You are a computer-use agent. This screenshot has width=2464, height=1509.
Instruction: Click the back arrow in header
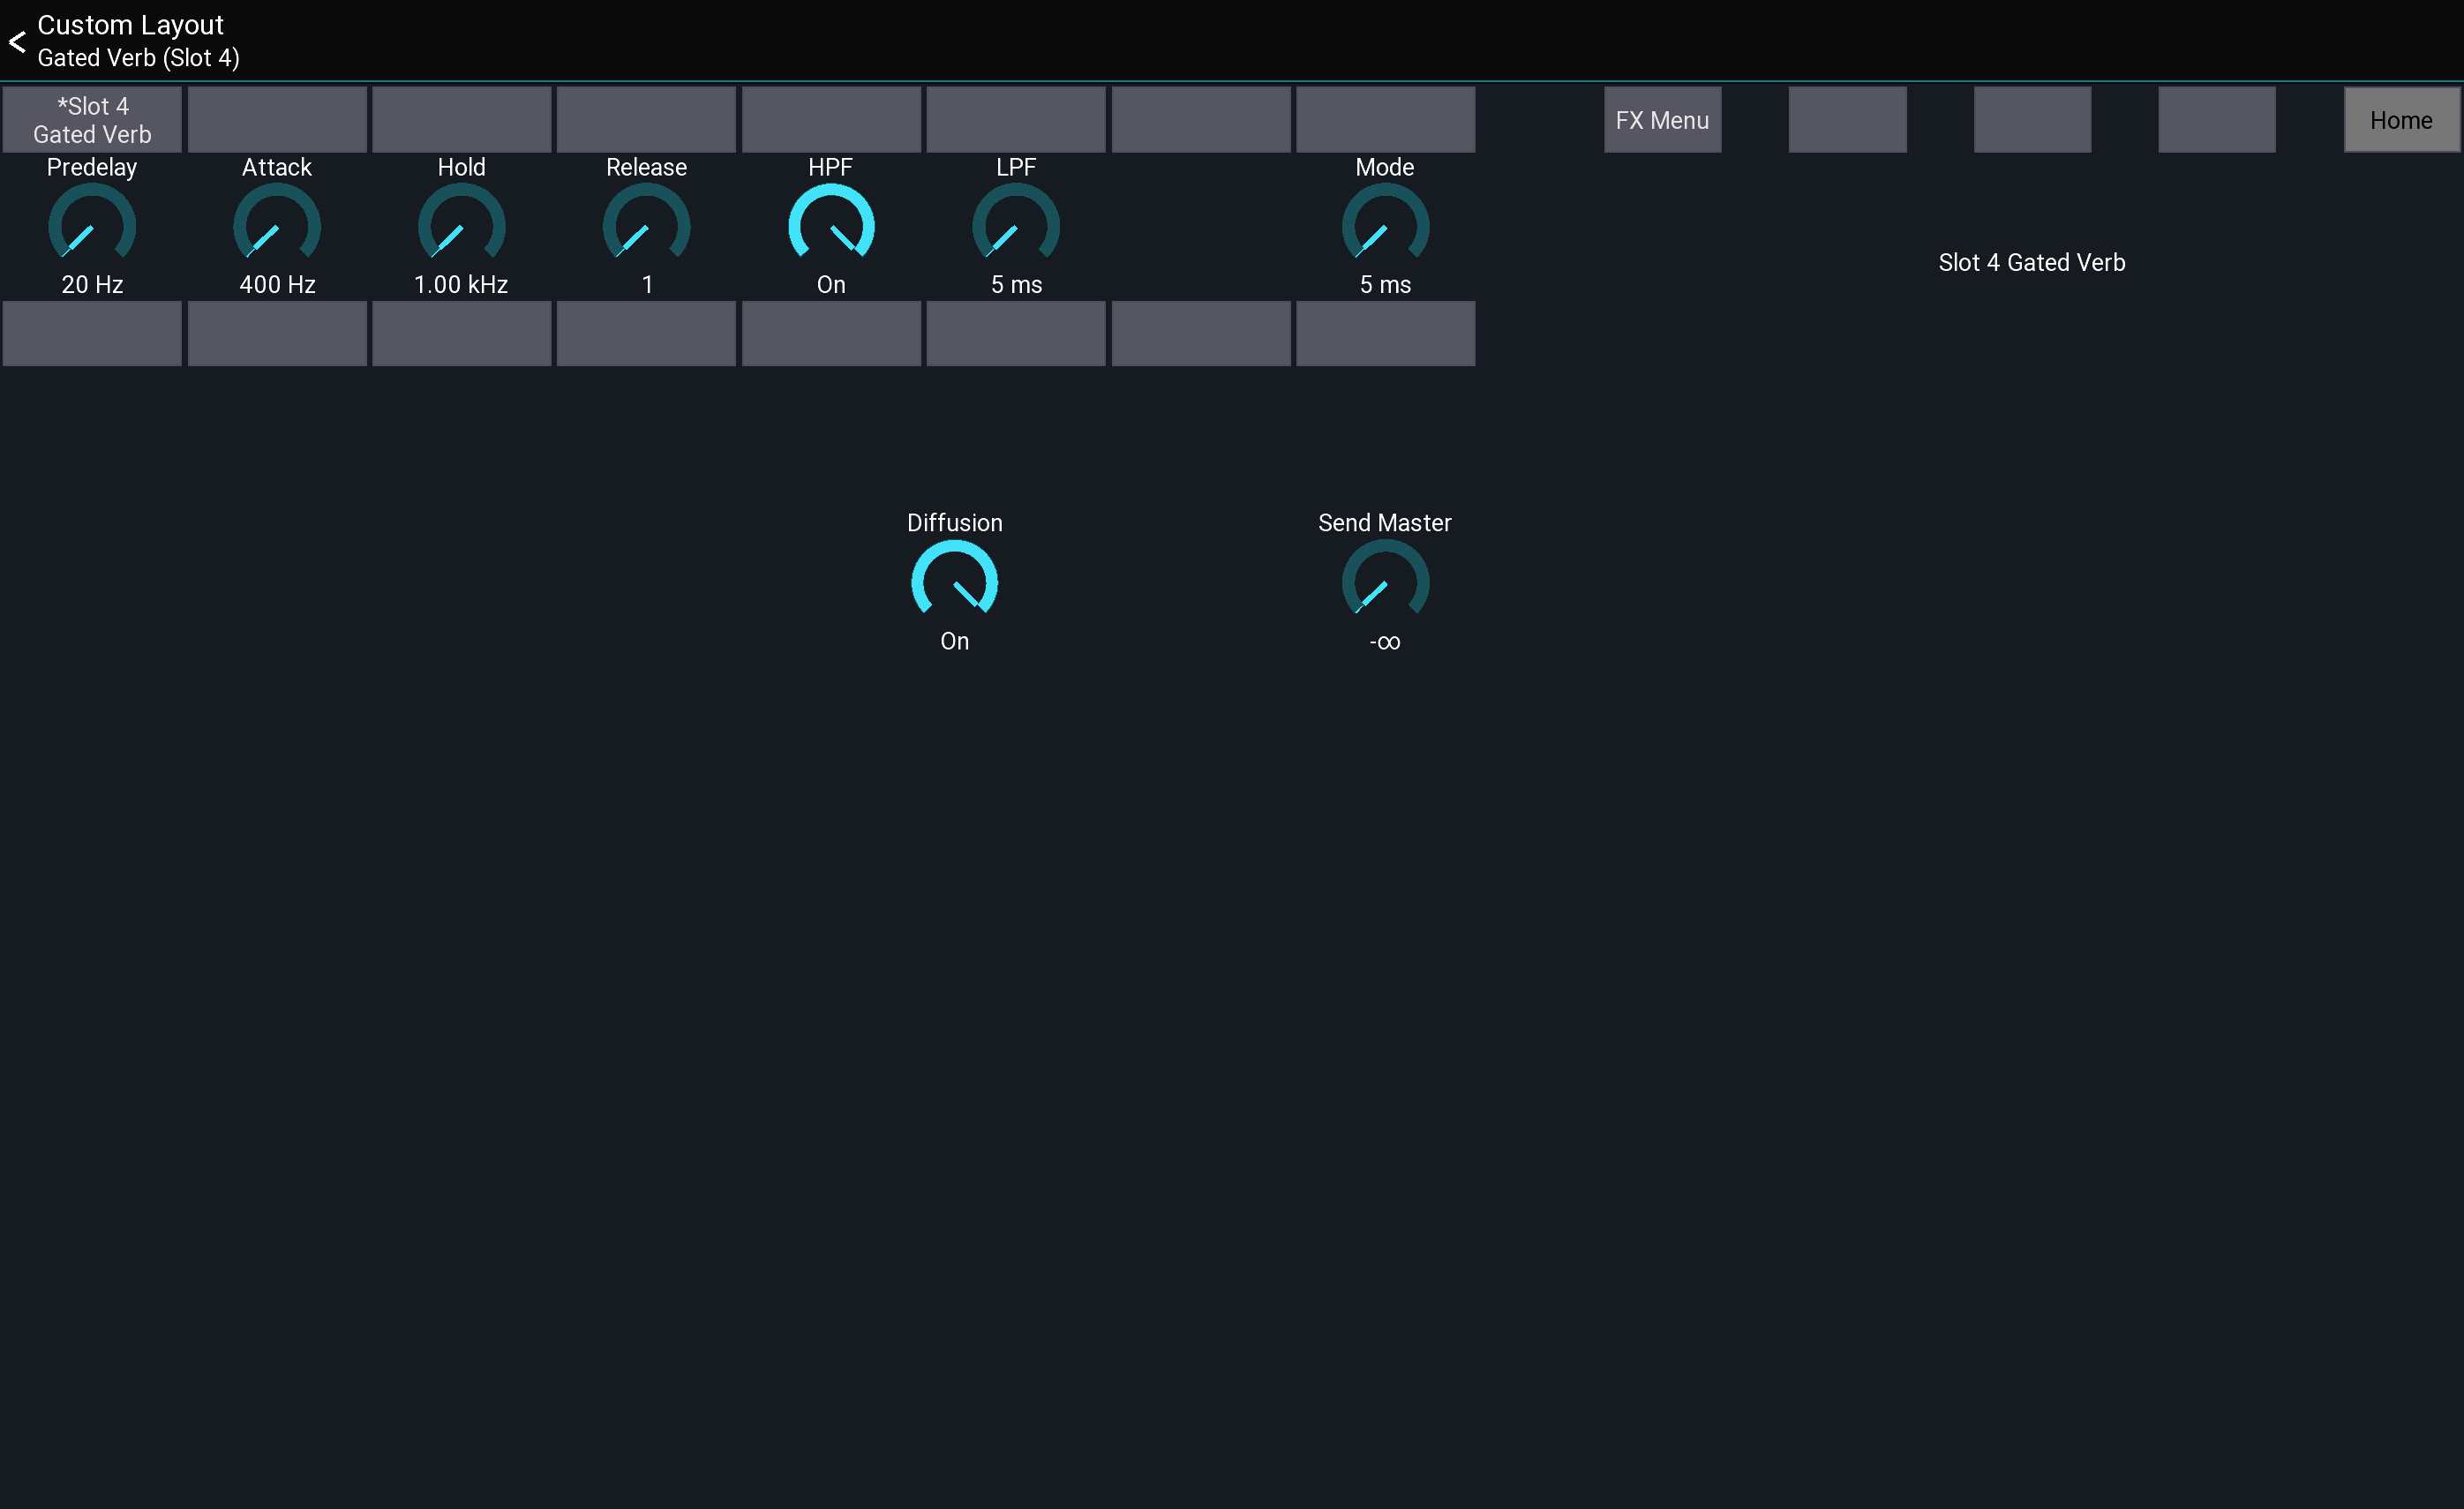click(x=17, y=41)
